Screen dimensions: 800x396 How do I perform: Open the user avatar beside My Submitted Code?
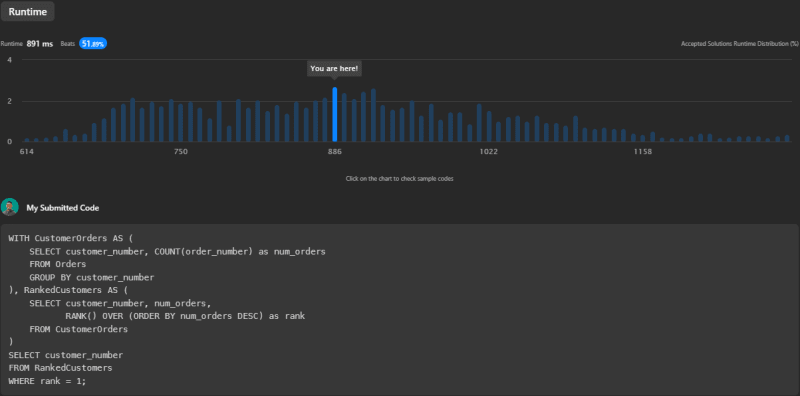10,207
